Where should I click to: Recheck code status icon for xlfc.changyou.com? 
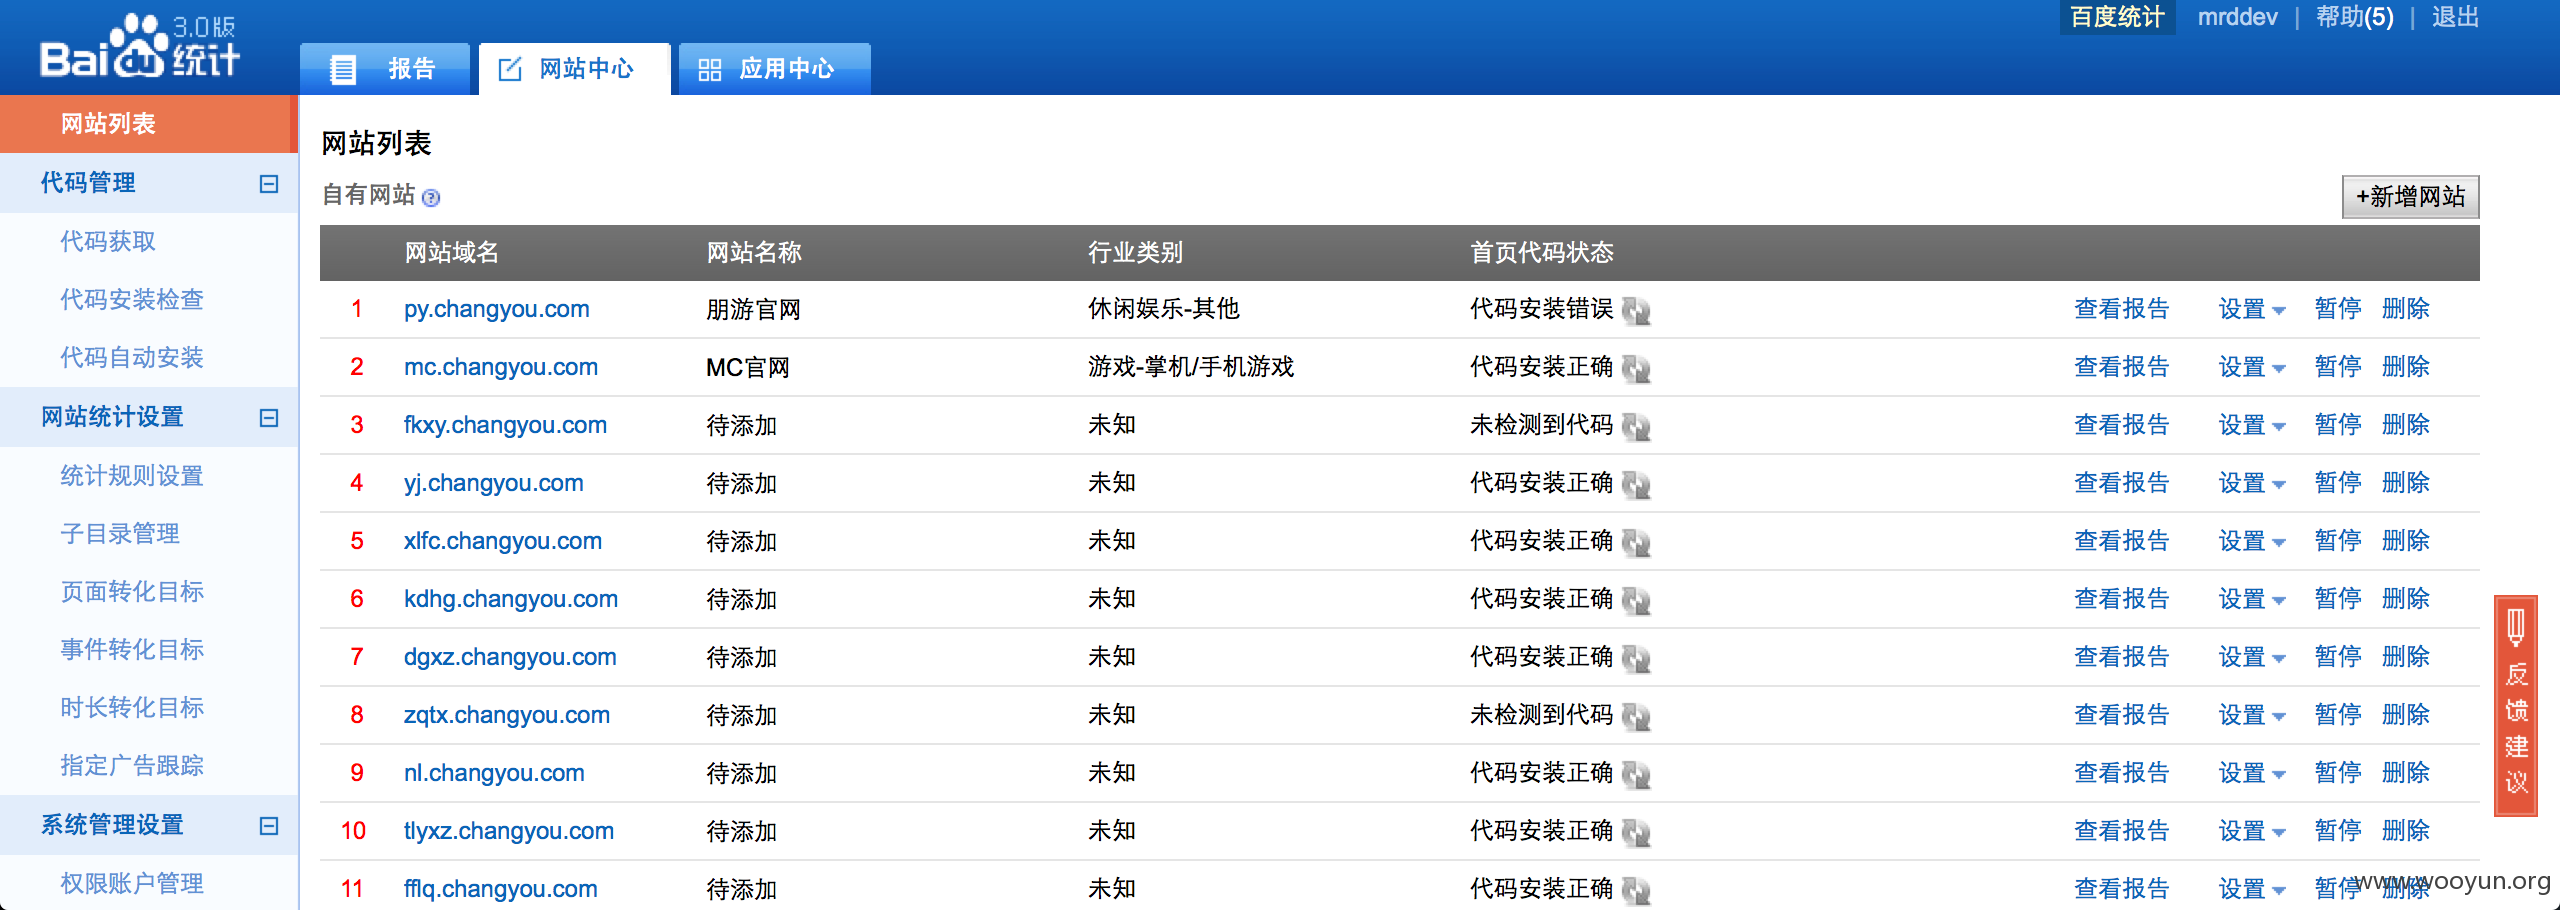1636,543
